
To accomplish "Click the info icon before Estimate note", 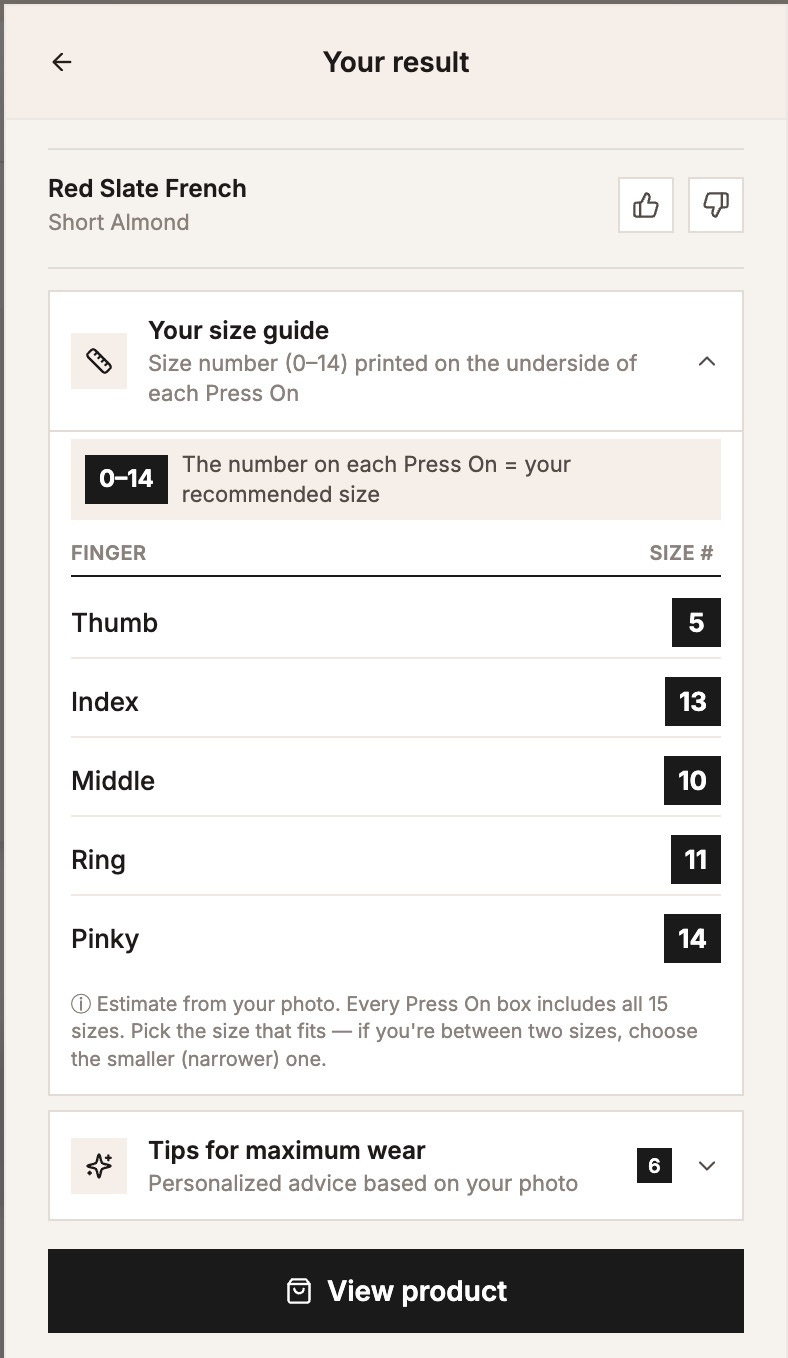I will [x=81, y=1004].
